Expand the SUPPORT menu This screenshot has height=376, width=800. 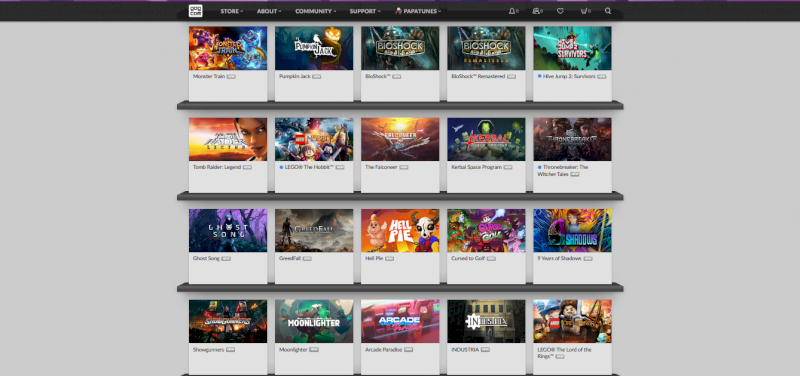(x=365, y=11)
